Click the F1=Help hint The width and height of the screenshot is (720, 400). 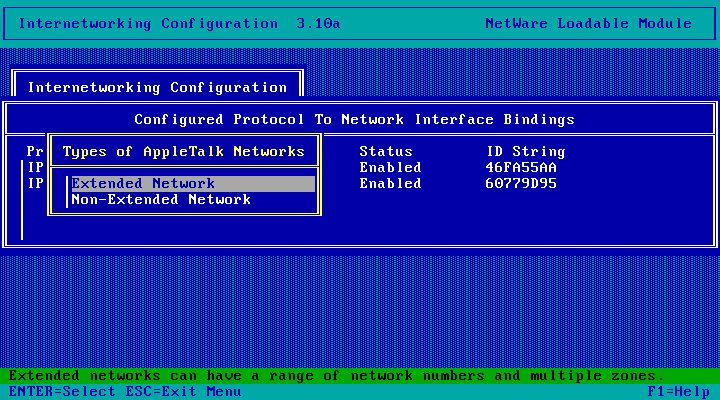678,392
